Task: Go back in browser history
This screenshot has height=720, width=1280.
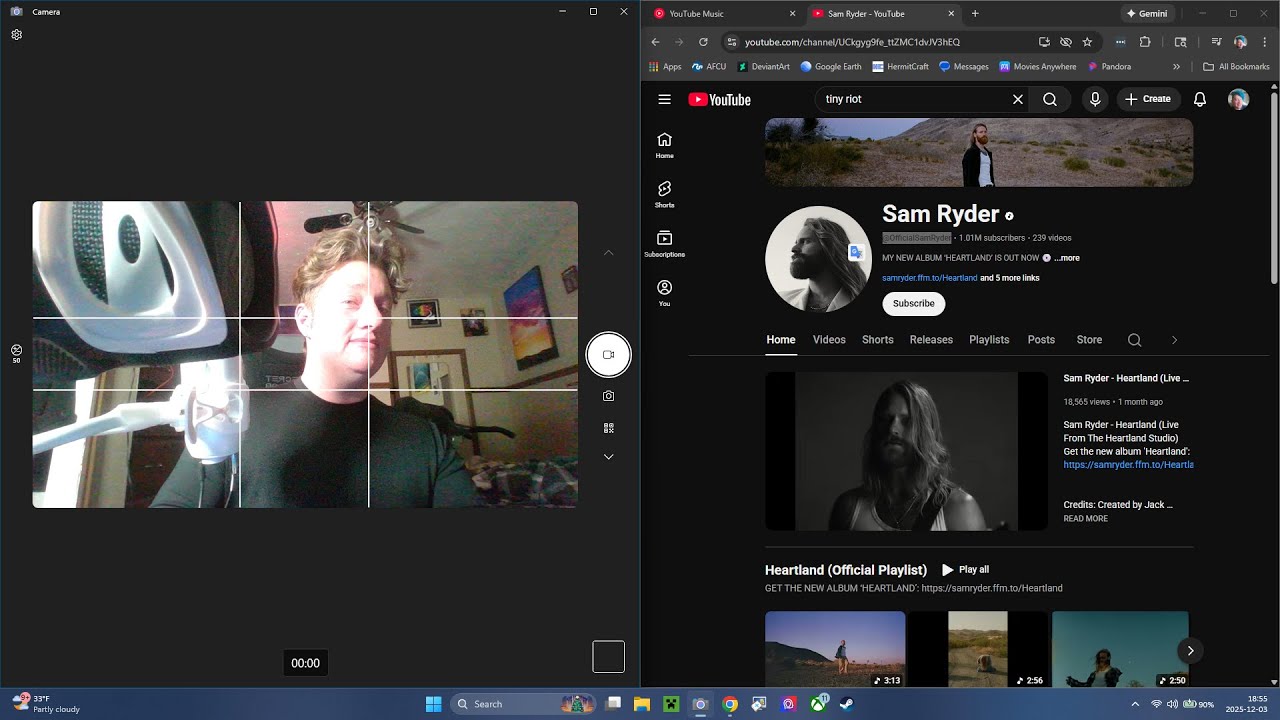Action: click(655, 42)
